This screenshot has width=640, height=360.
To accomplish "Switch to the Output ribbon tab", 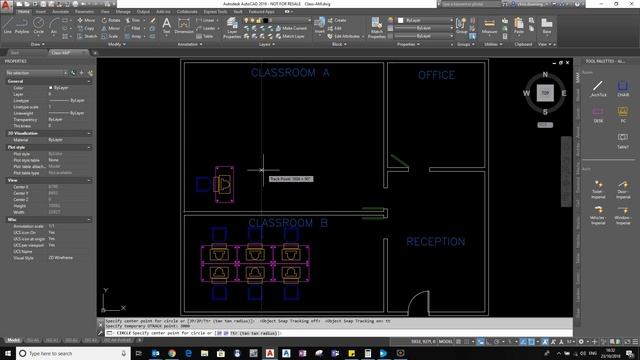I will [143, 12].
